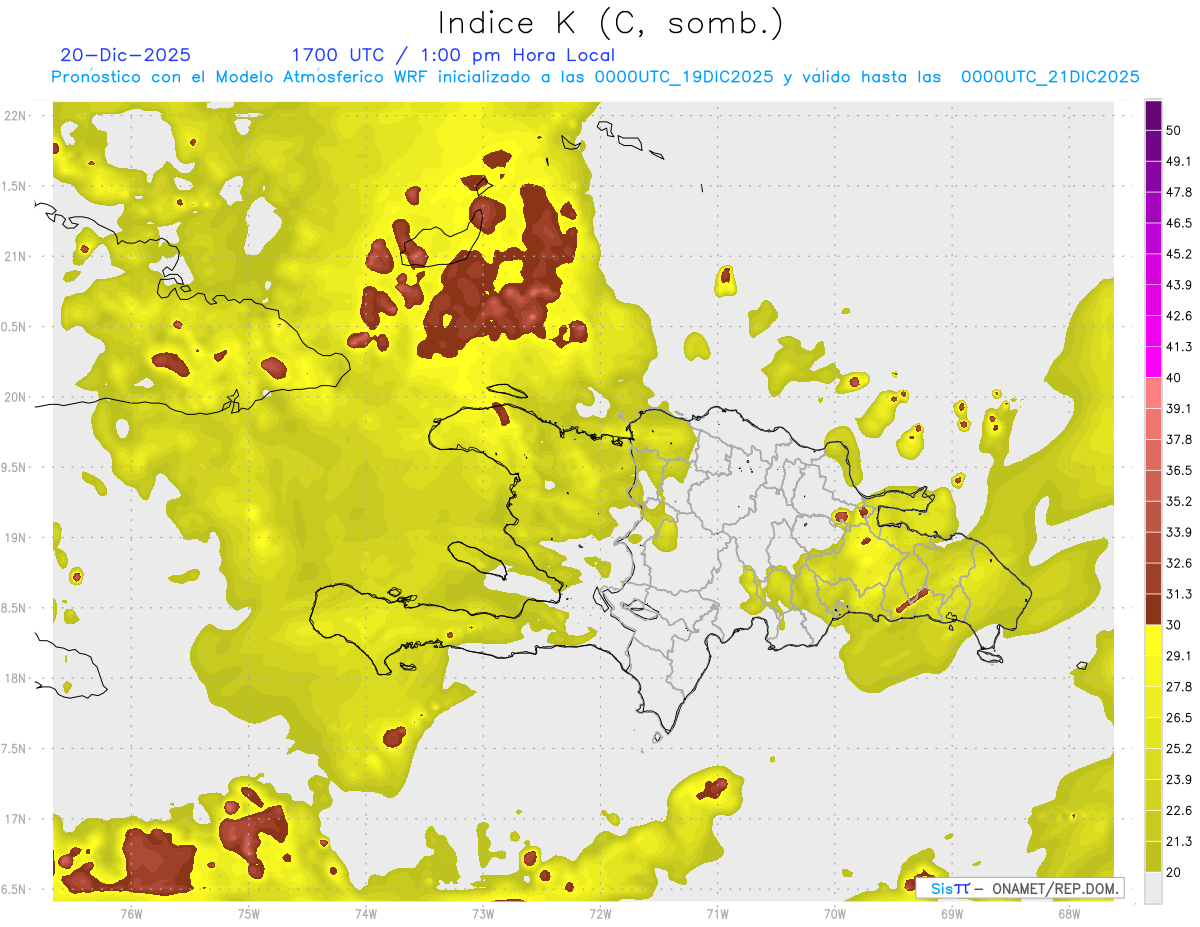Click the '70W' longitude label
This screenshot has height=927, width=1200.
pyautogui.click(x=834, y=913)
